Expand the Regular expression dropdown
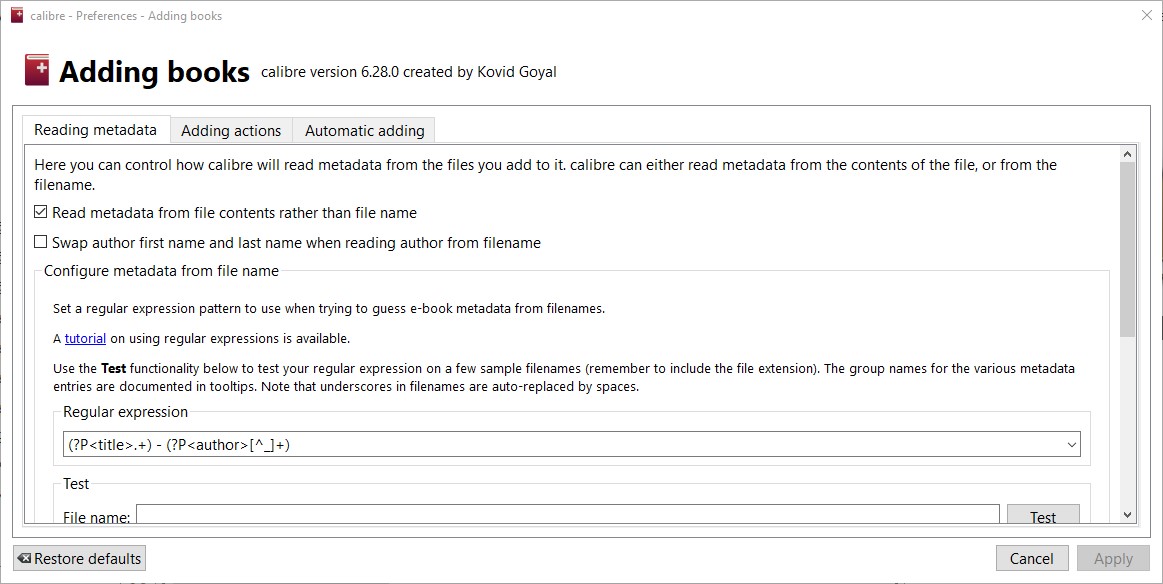Screen dimensions: 1163x584 [x=1072, y=445]
